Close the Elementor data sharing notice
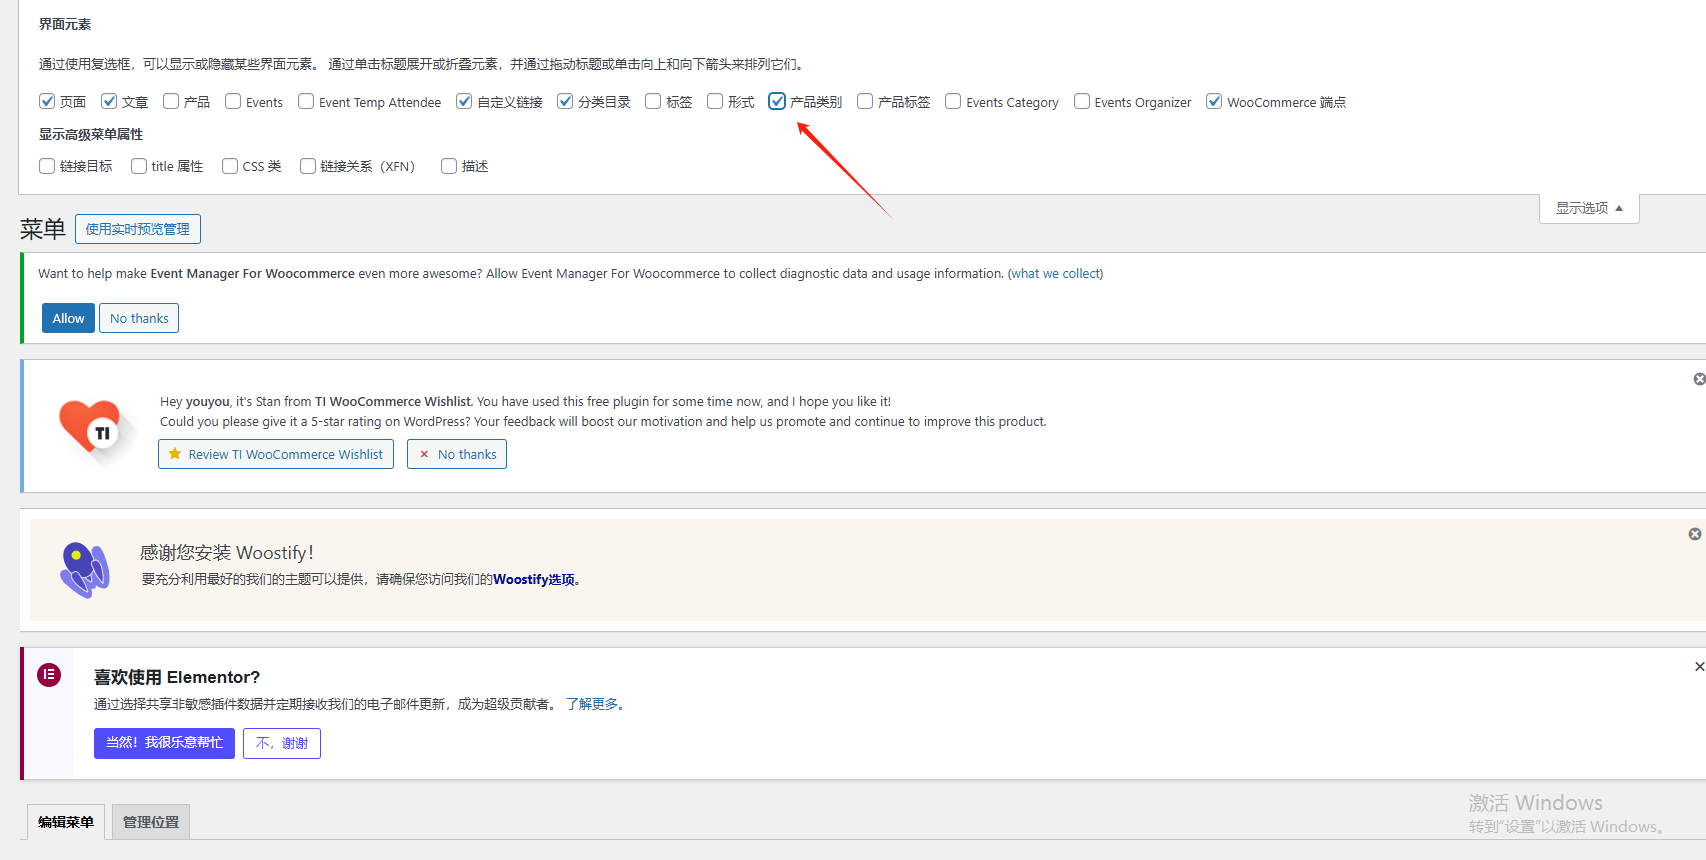The height and width of the screenshot is (860, 1706). point(1698,666)
